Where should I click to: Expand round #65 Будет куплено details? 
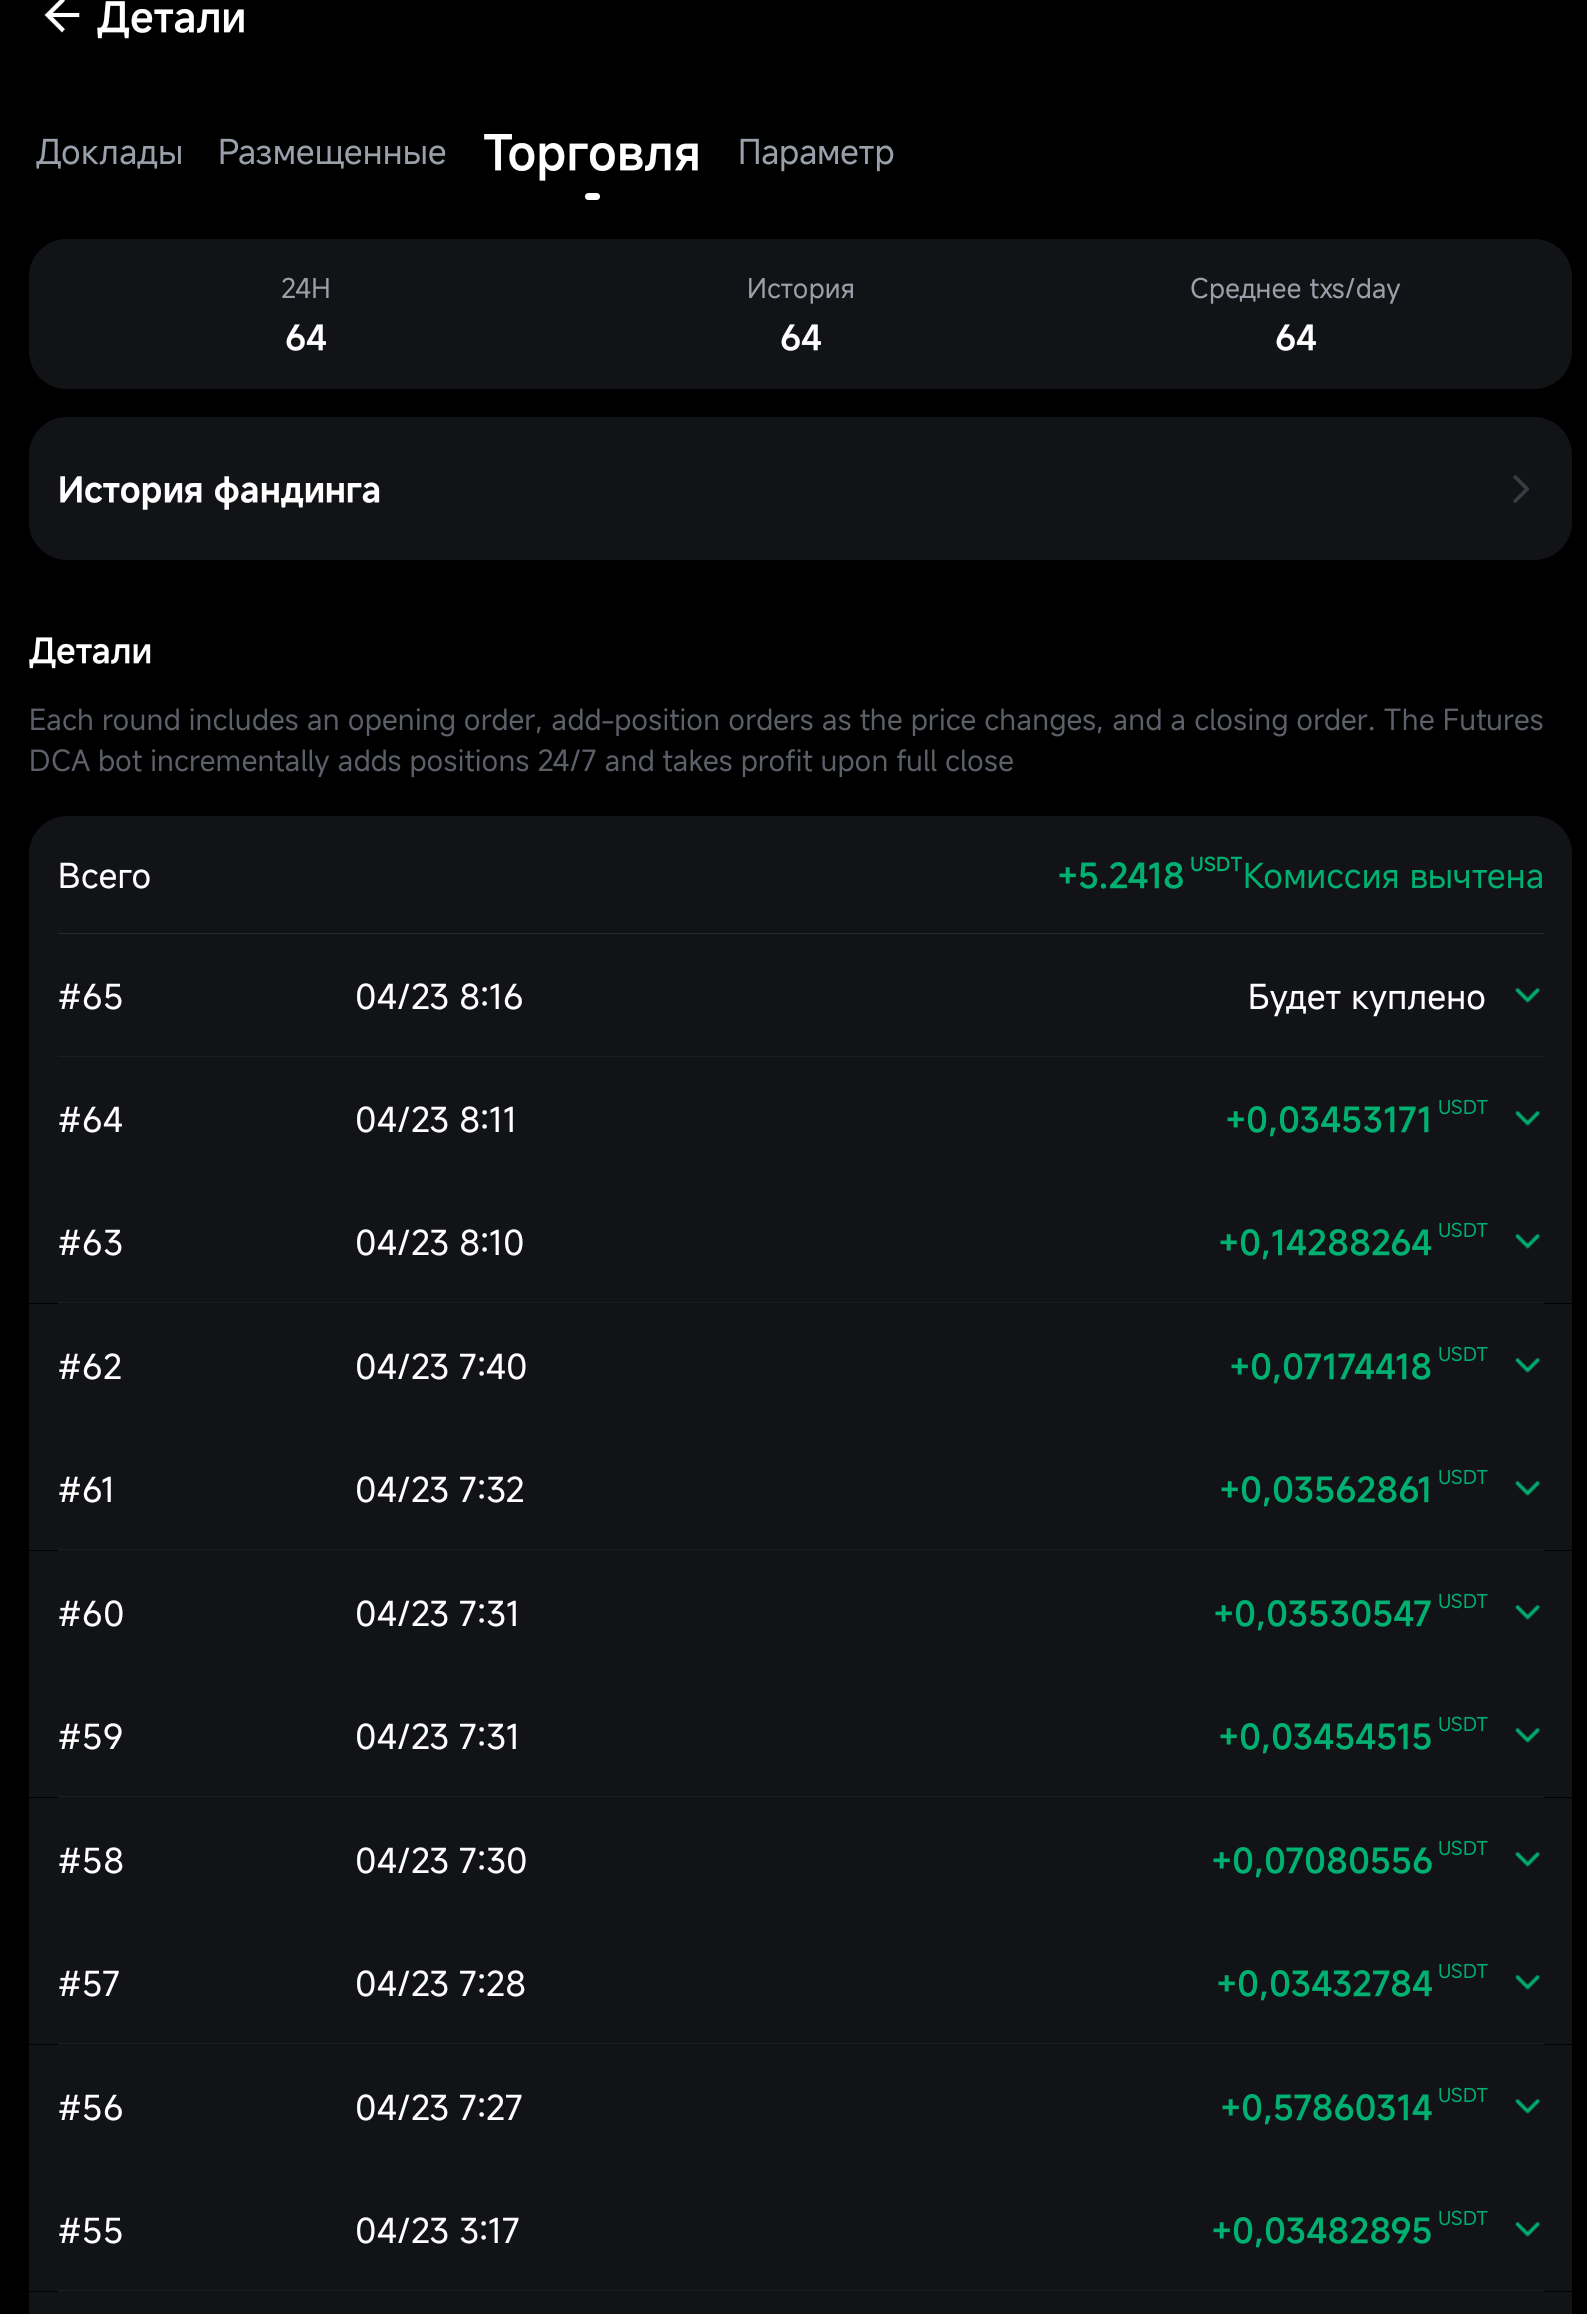1527,996
